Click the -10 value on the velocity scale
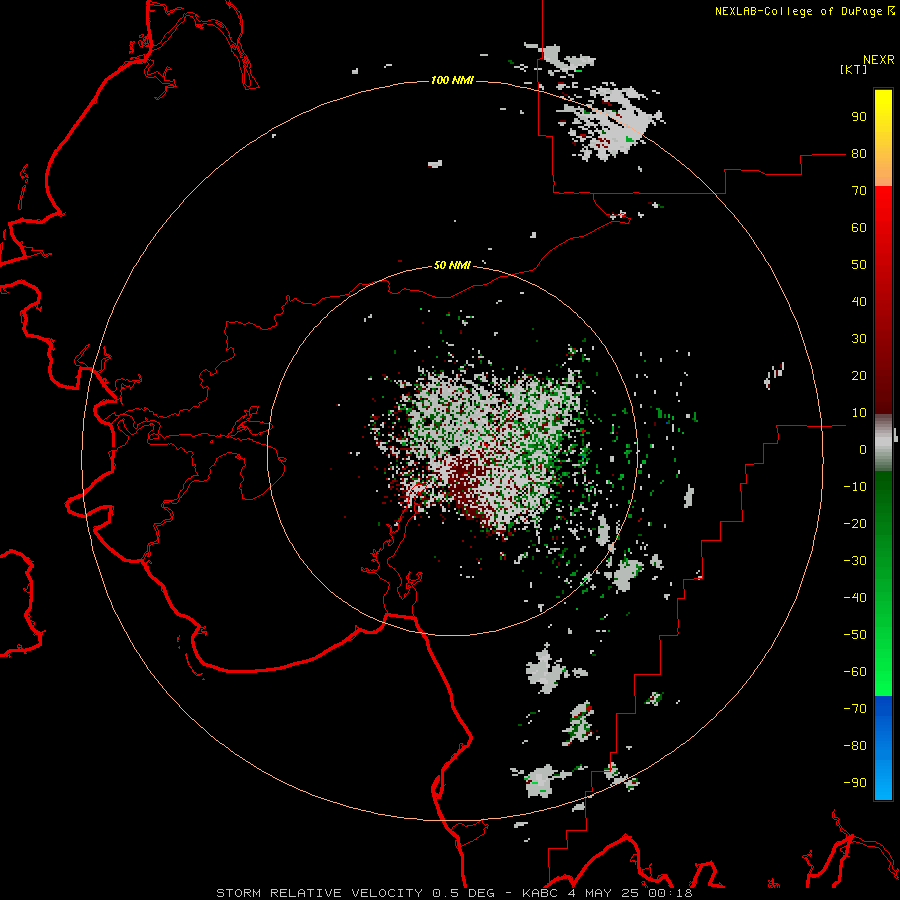Image resolution: width=900 pixels, height=900 pixels. pos(855,487)
